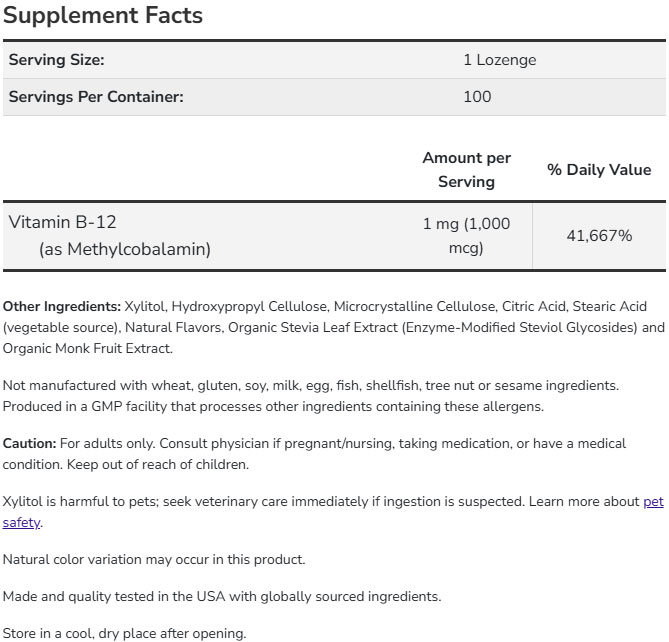Click the Made and quality tested sentence

pos(221,596)
